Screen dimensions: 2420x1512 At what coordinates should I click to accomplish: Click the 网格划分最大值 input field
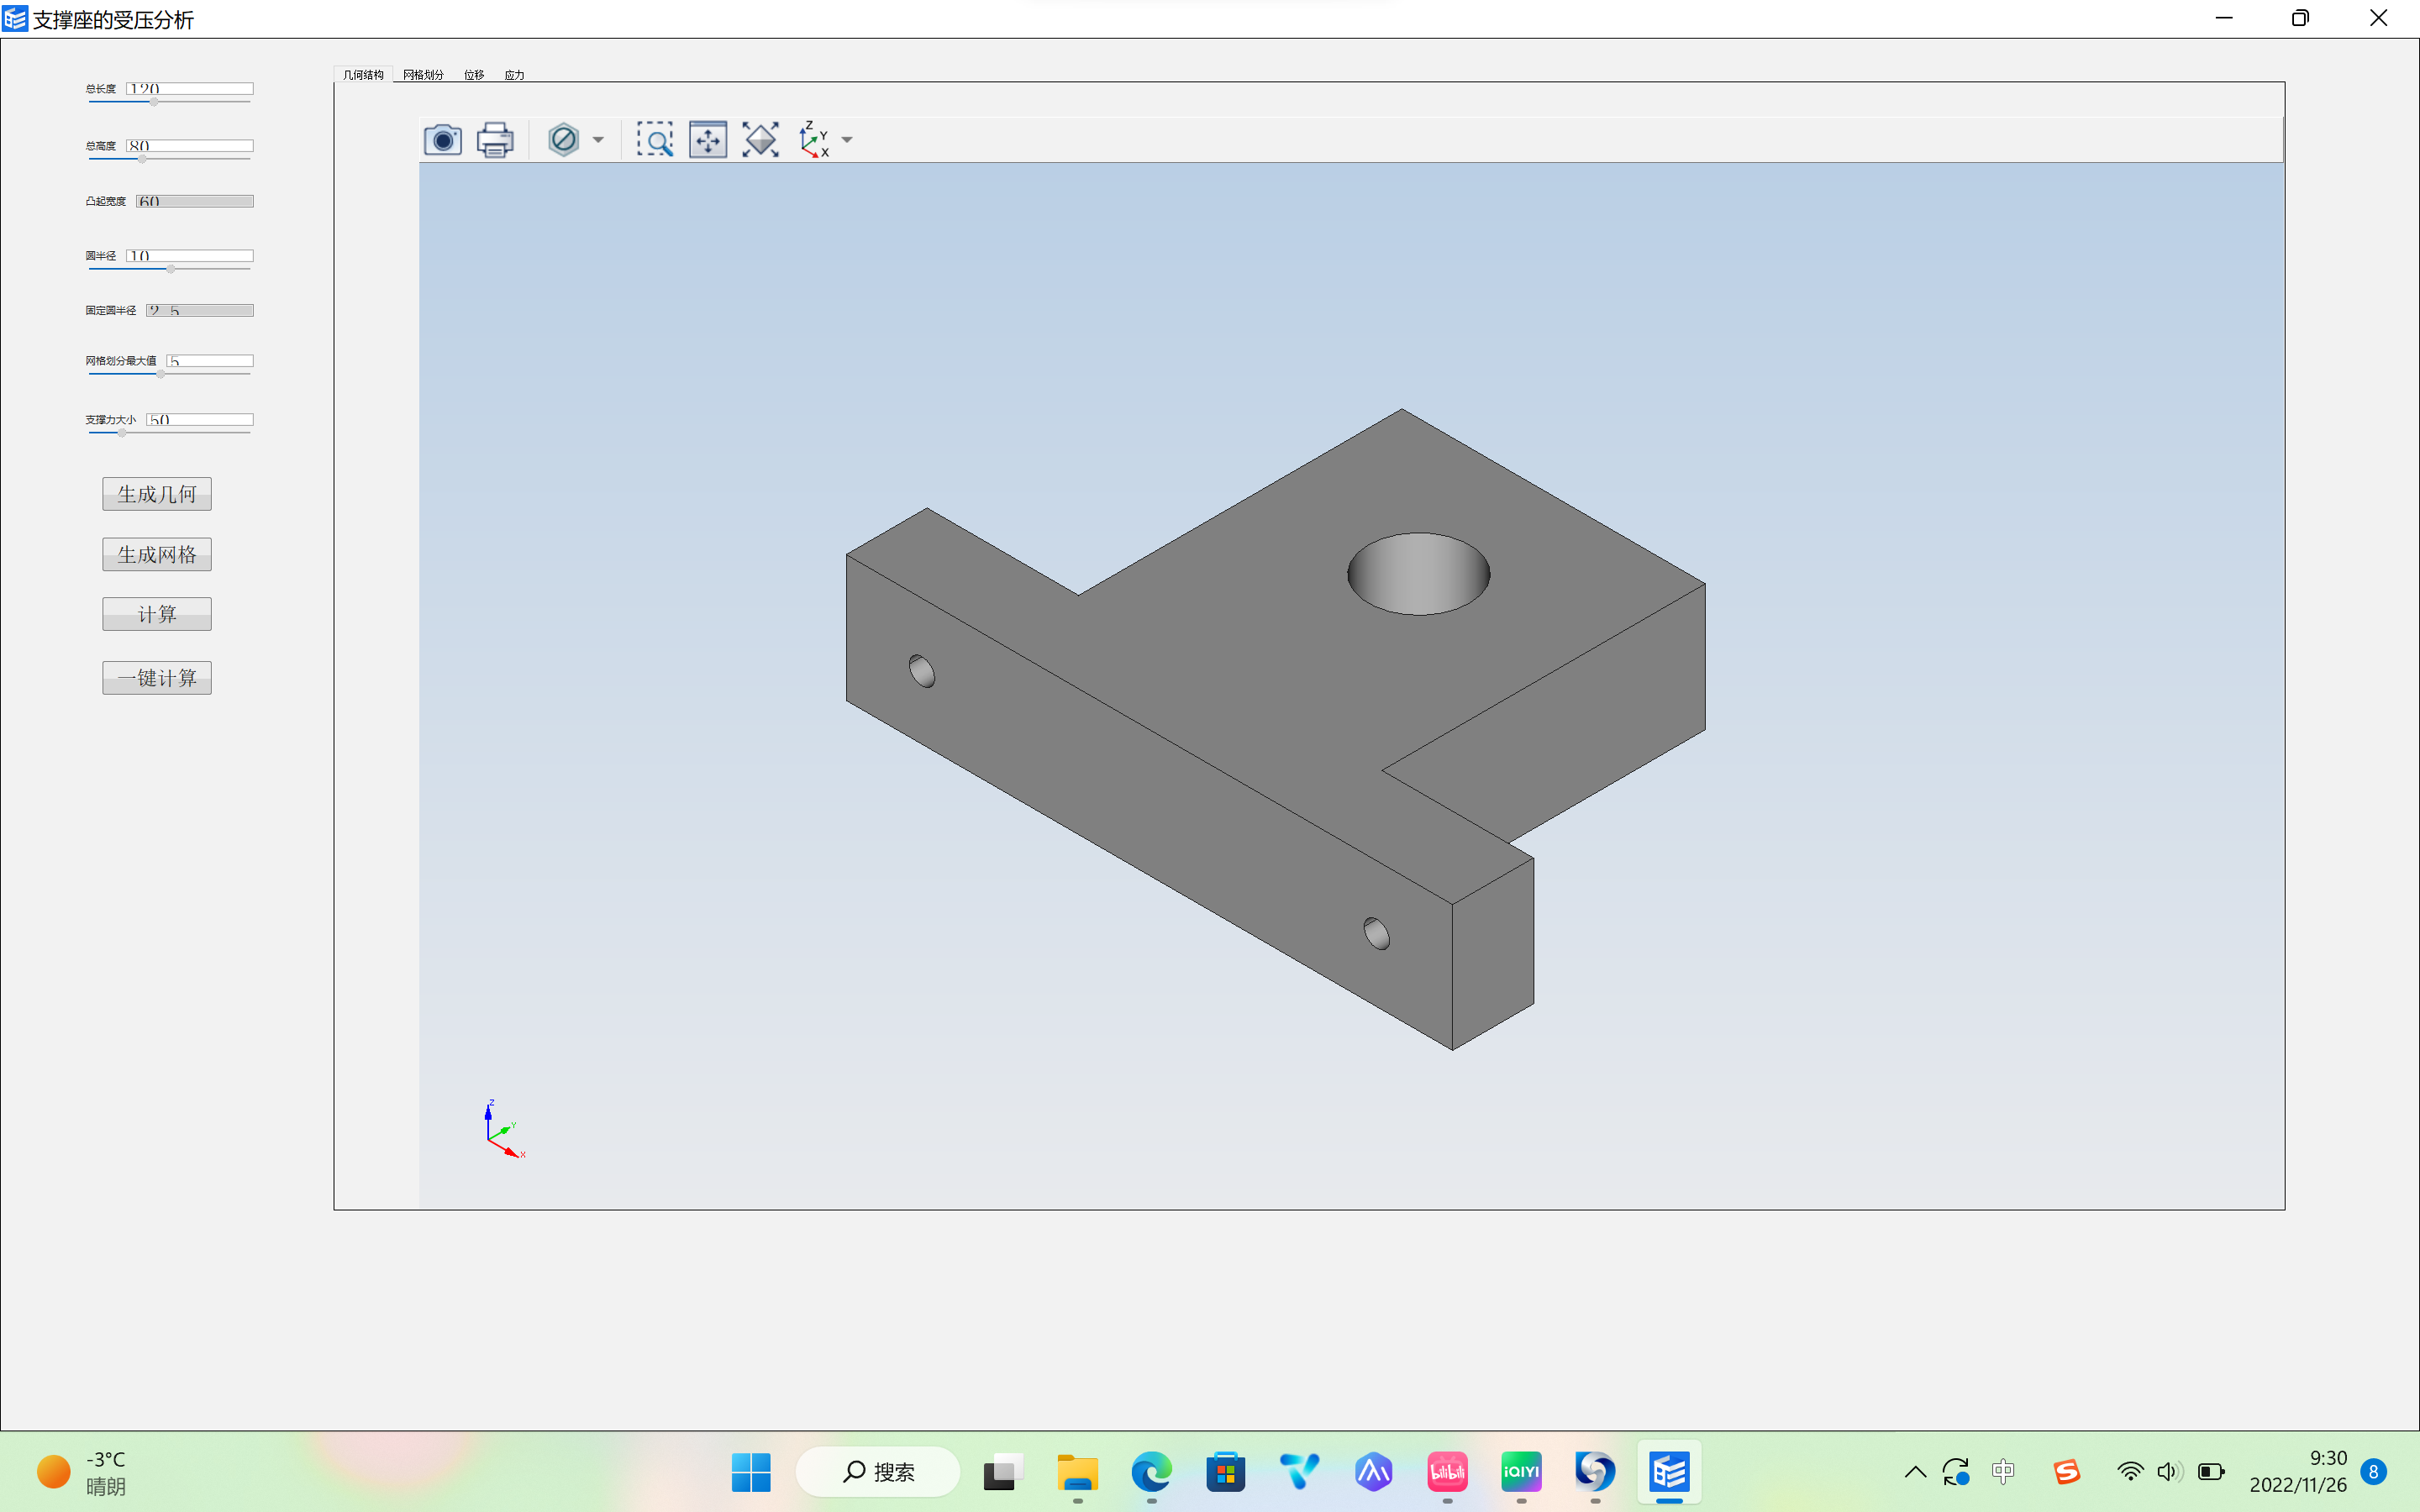(x=210, y=361)
